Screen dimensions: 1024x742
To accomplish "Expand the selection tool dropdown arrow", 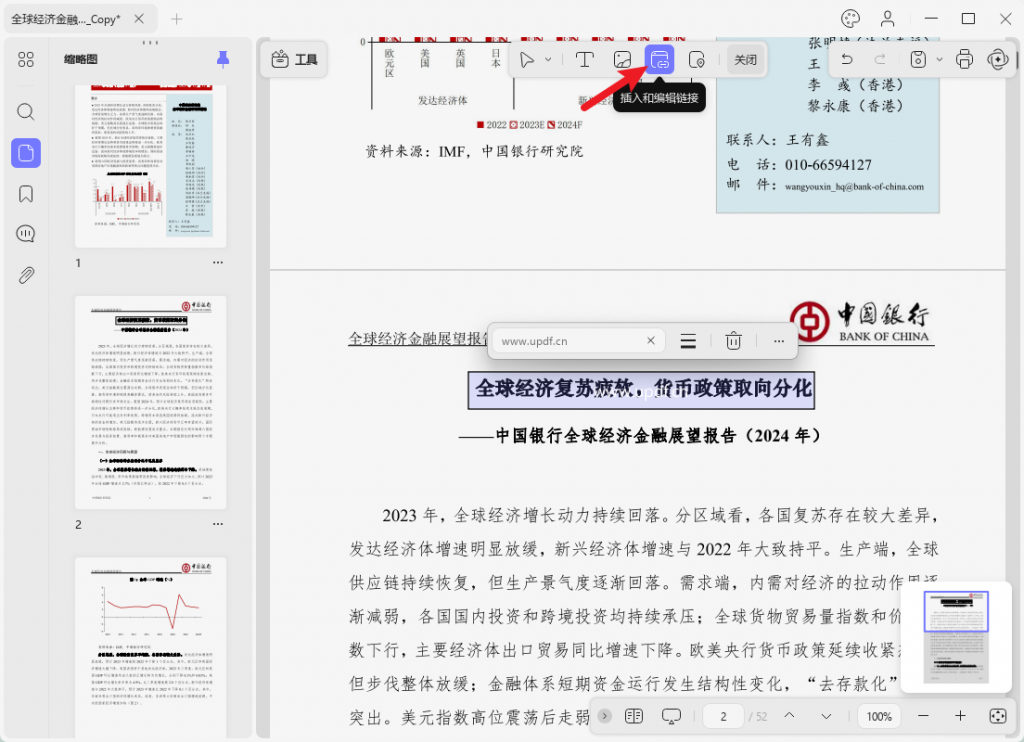I will 549,59.
